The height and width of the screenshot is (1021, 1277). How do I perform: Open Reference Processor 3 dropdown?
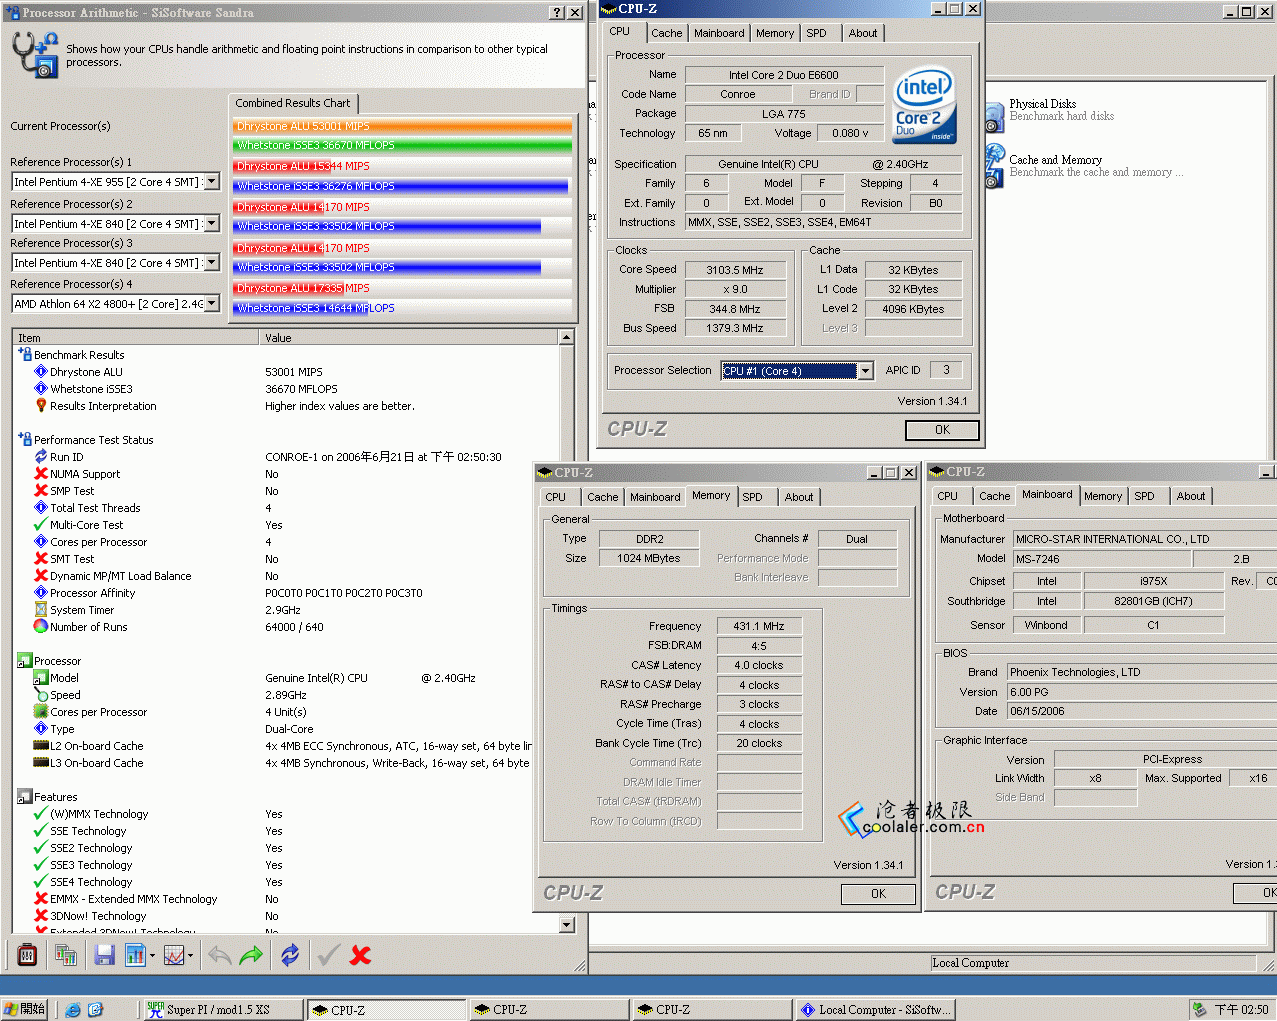[x=212, y=263]
